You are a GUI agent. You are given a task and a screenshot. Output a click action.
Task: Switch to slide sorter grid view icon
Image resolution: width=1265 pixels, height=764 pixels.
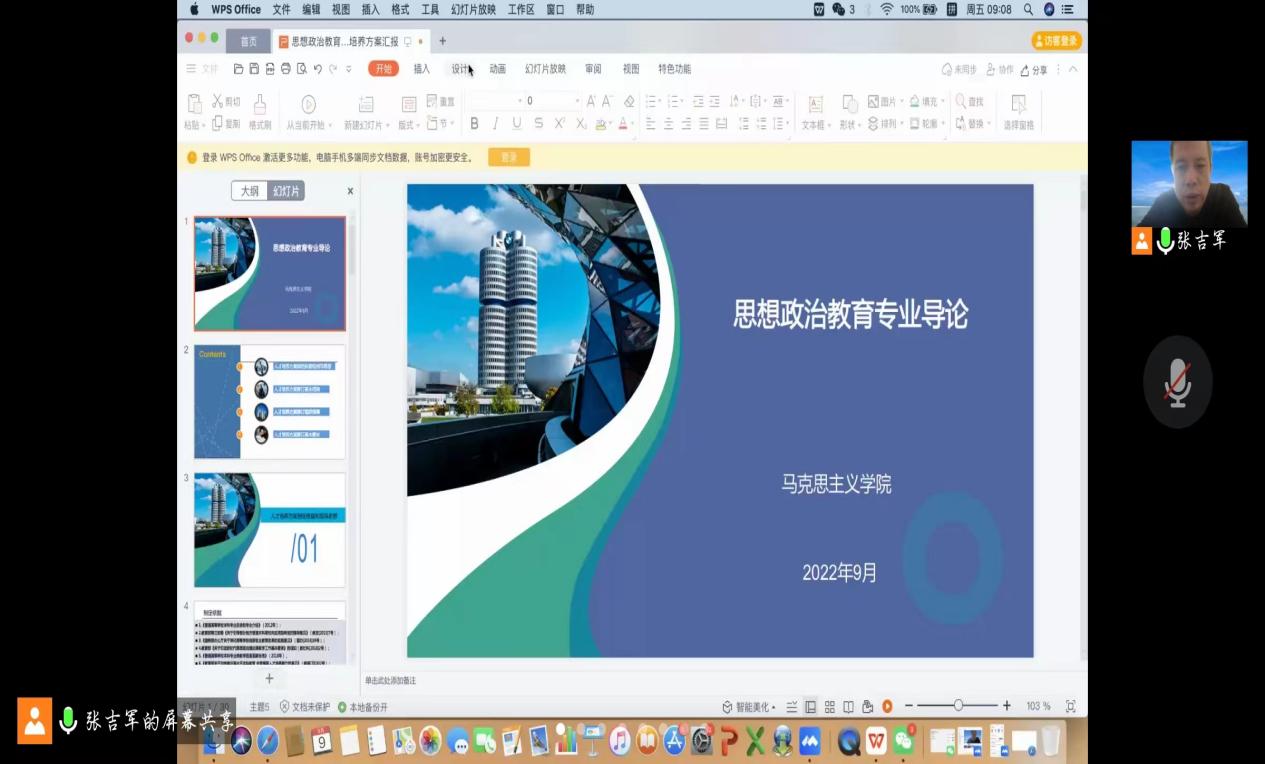tap(829, 706)
